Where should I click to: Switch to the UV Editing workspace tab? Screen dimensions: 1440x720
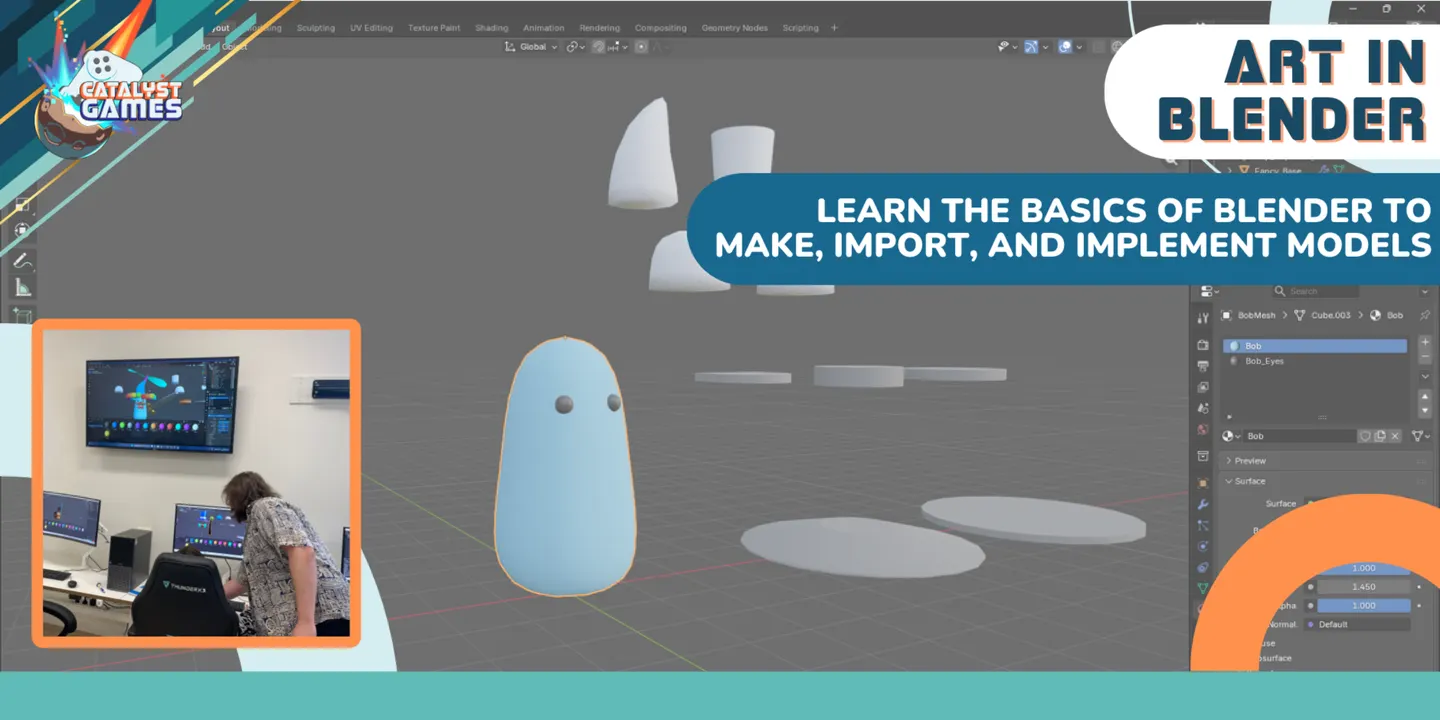click(371, 28)
